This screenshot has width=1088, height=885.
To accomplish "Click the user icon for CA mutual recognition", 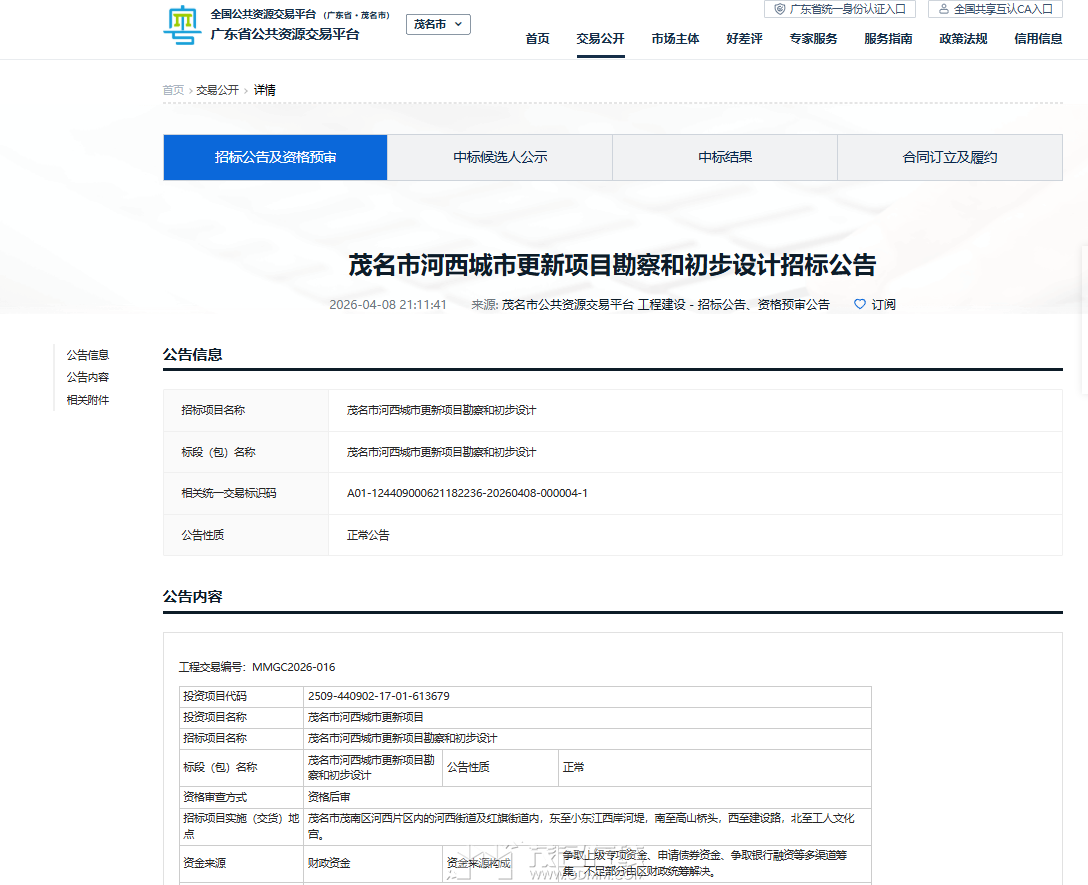I will tap(943, 9).
